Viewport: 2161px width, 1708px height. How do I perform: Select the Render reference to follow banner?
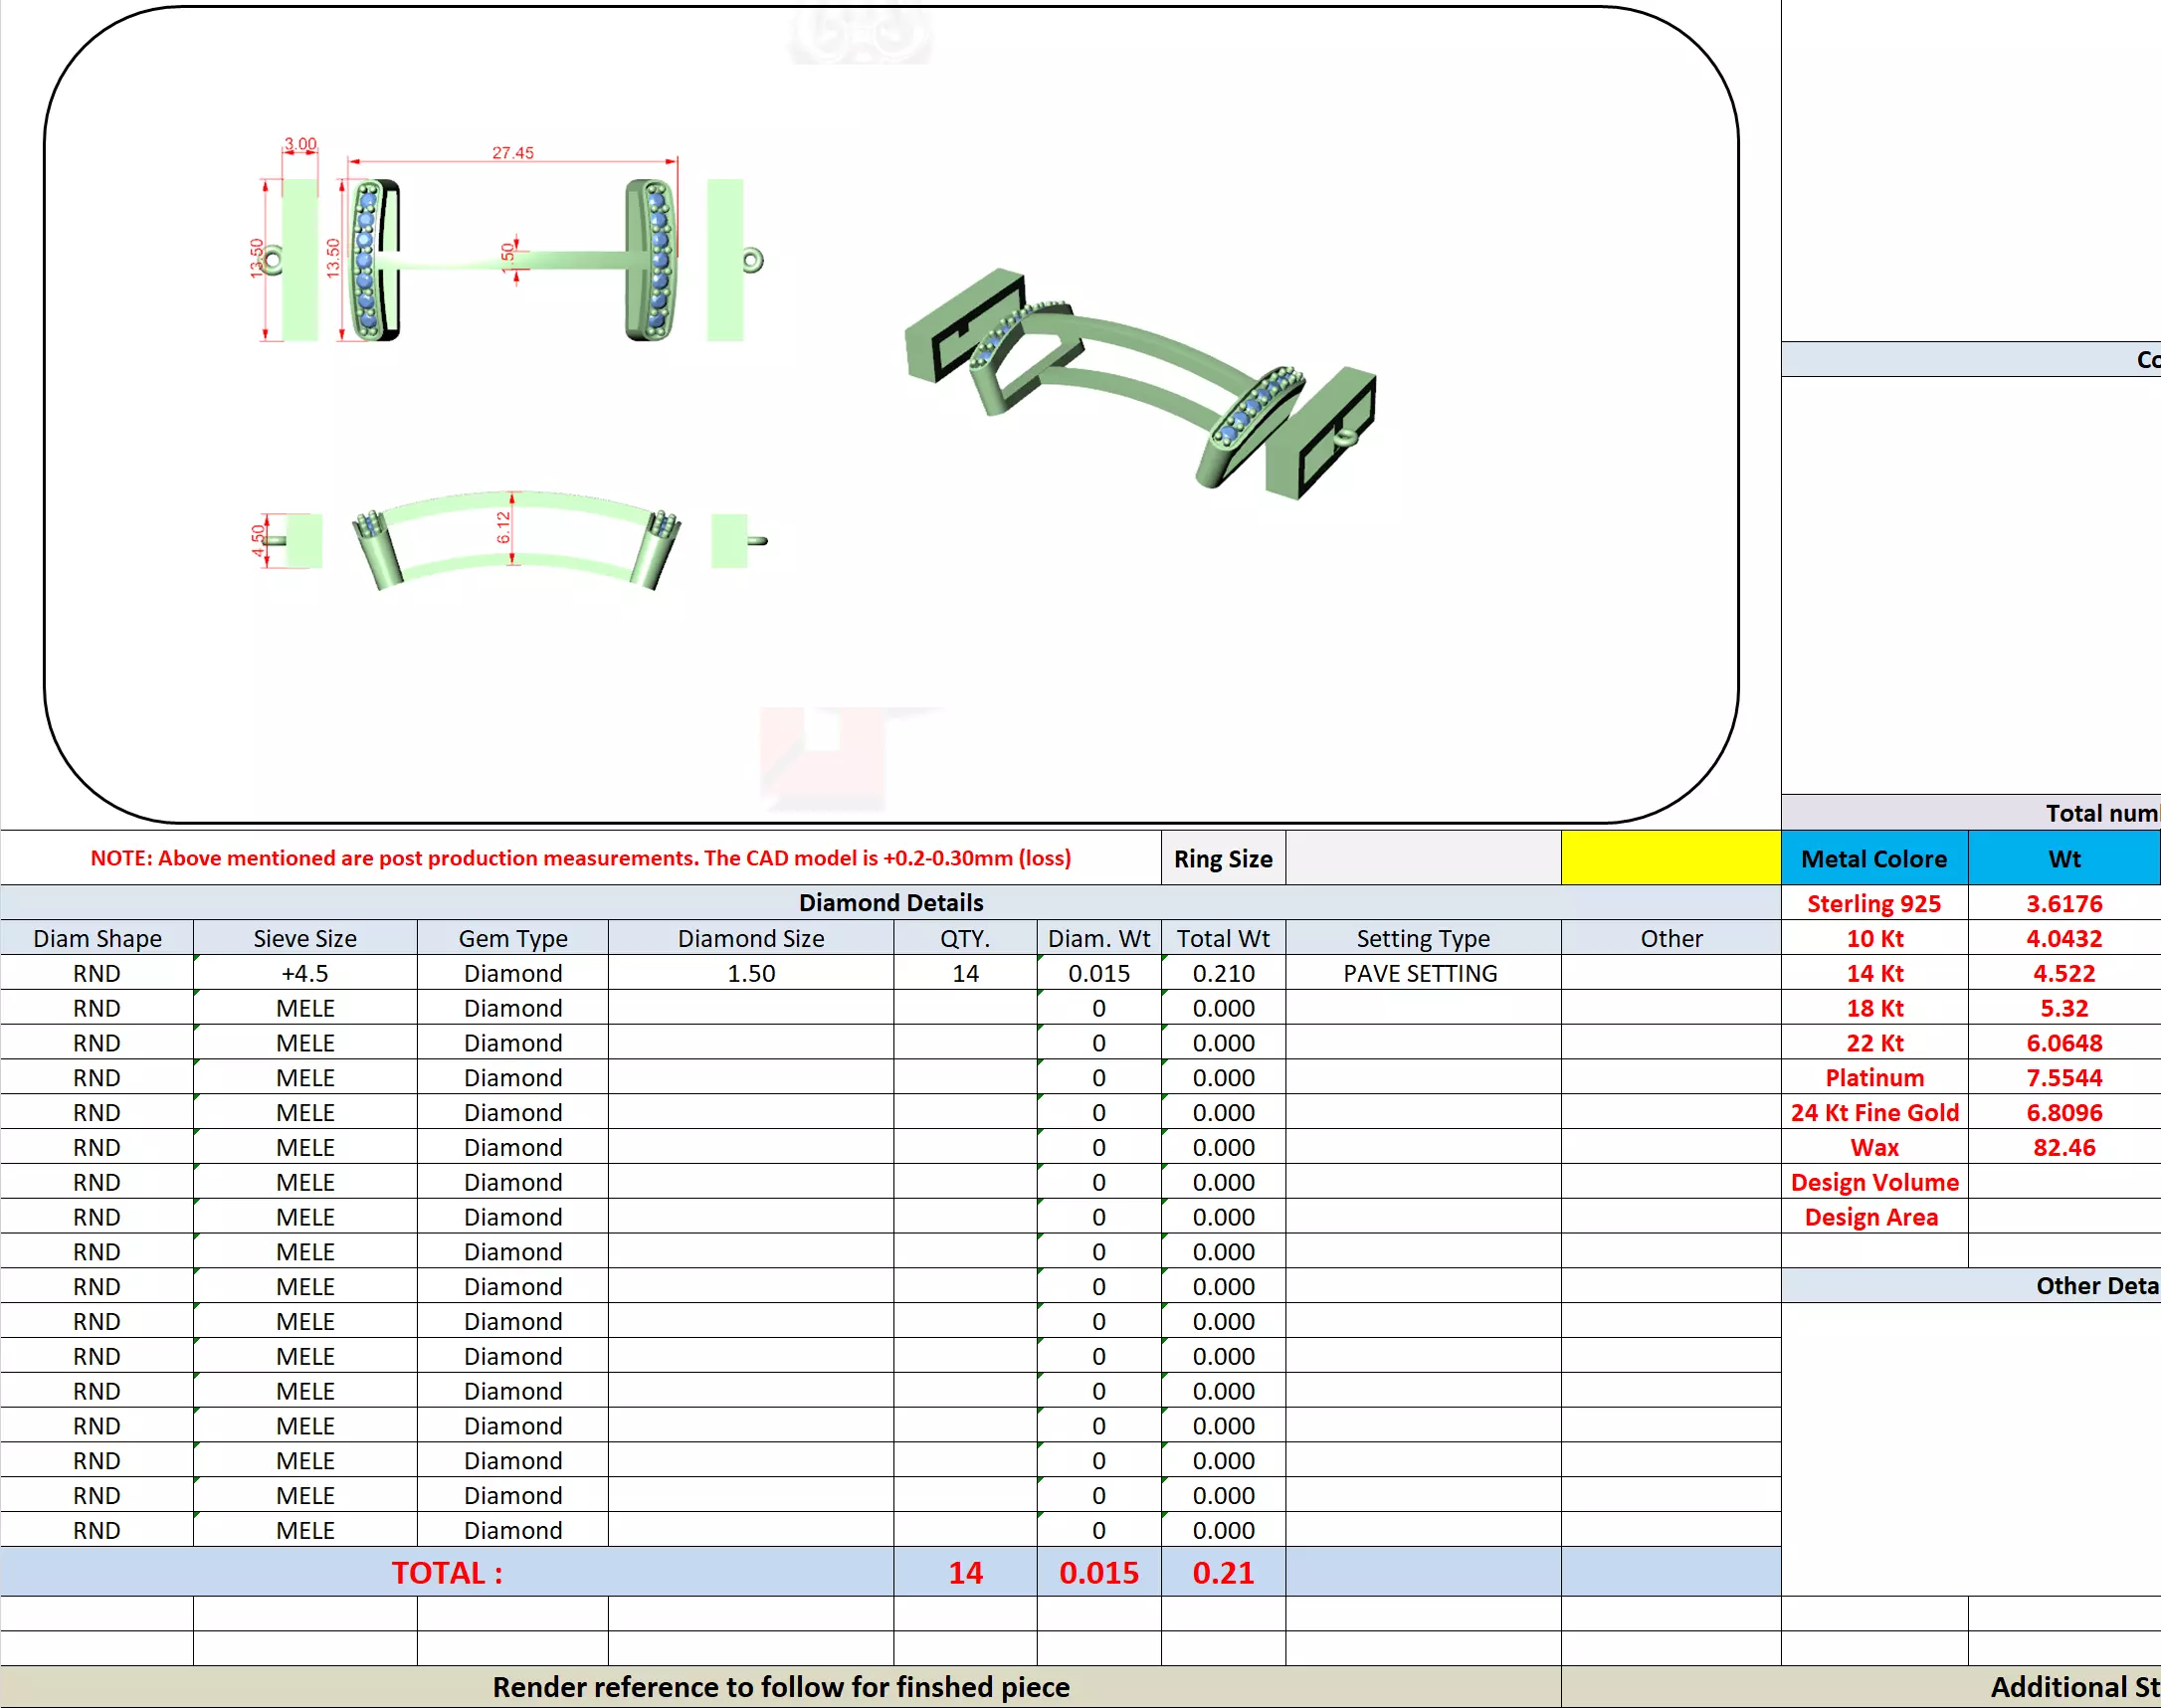[780, 1687]
